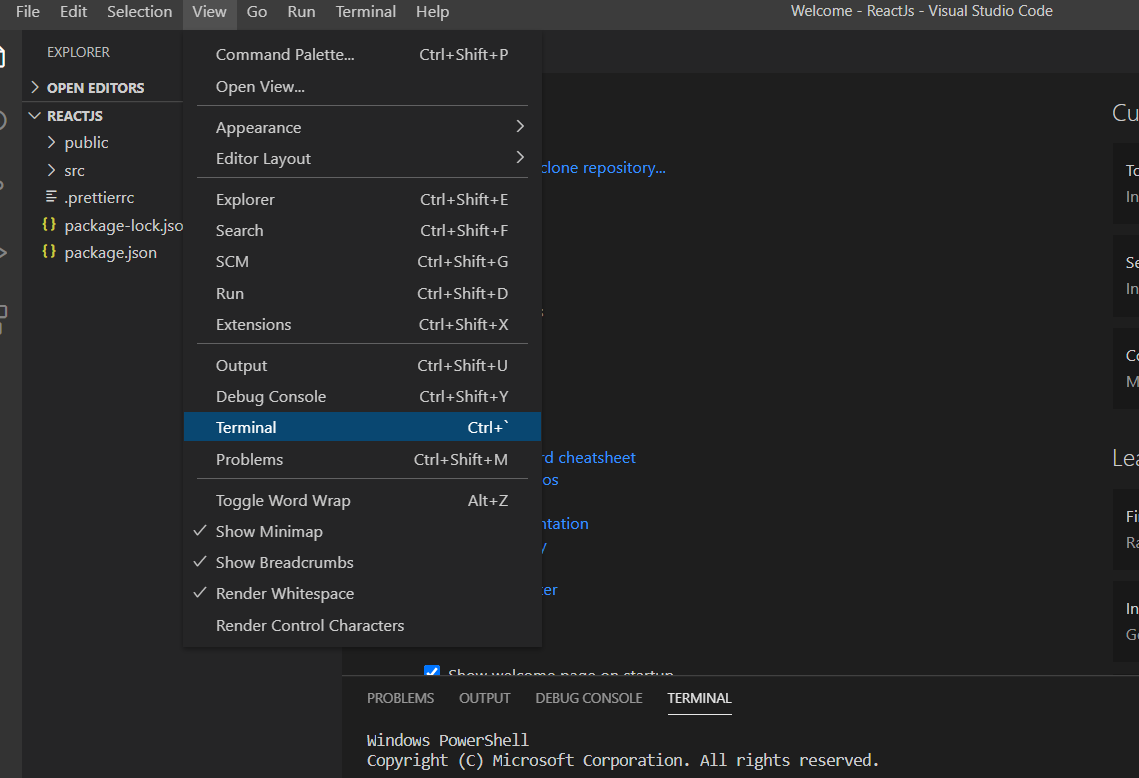Image resolution: width=1139 pixels, height=778 pixels.
Task: Switch to the Debug Console panel tab
Action: pos(588,698)
